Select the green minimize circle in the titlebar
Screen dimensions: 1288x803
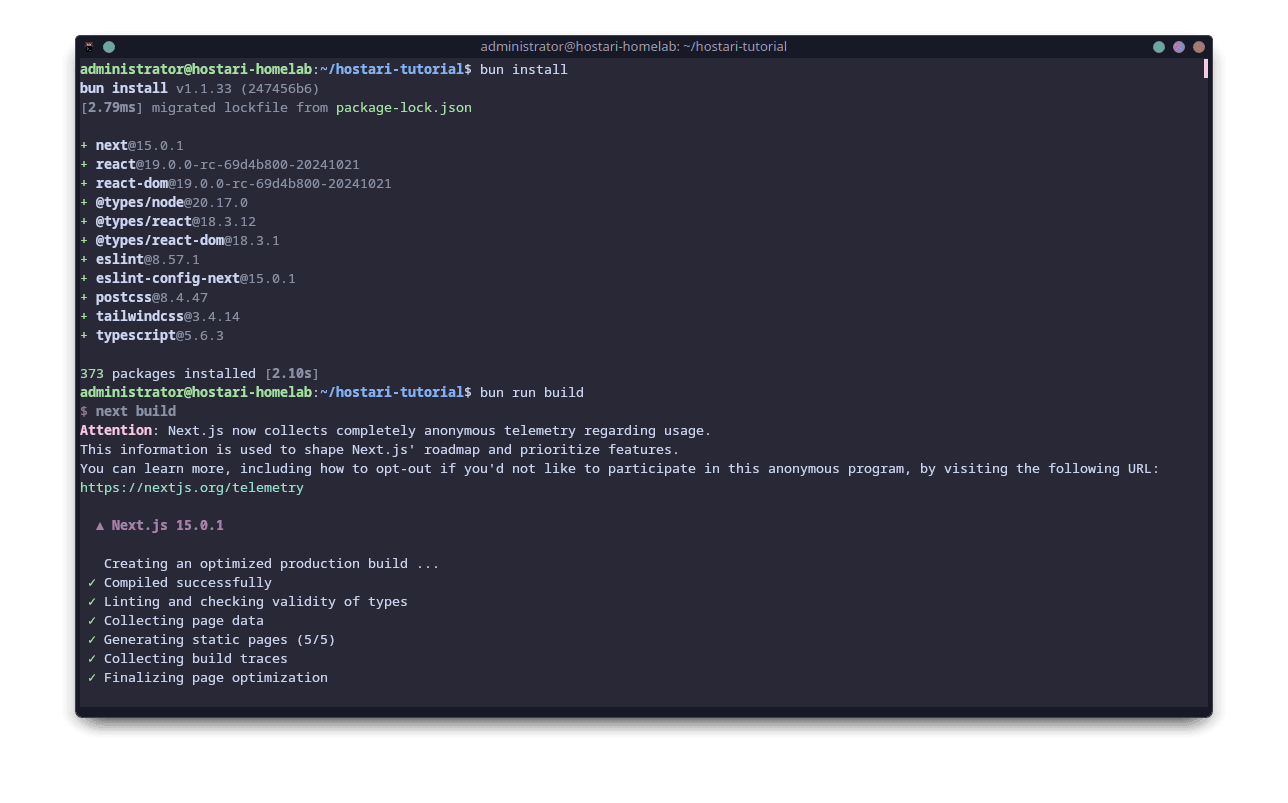1157,46
